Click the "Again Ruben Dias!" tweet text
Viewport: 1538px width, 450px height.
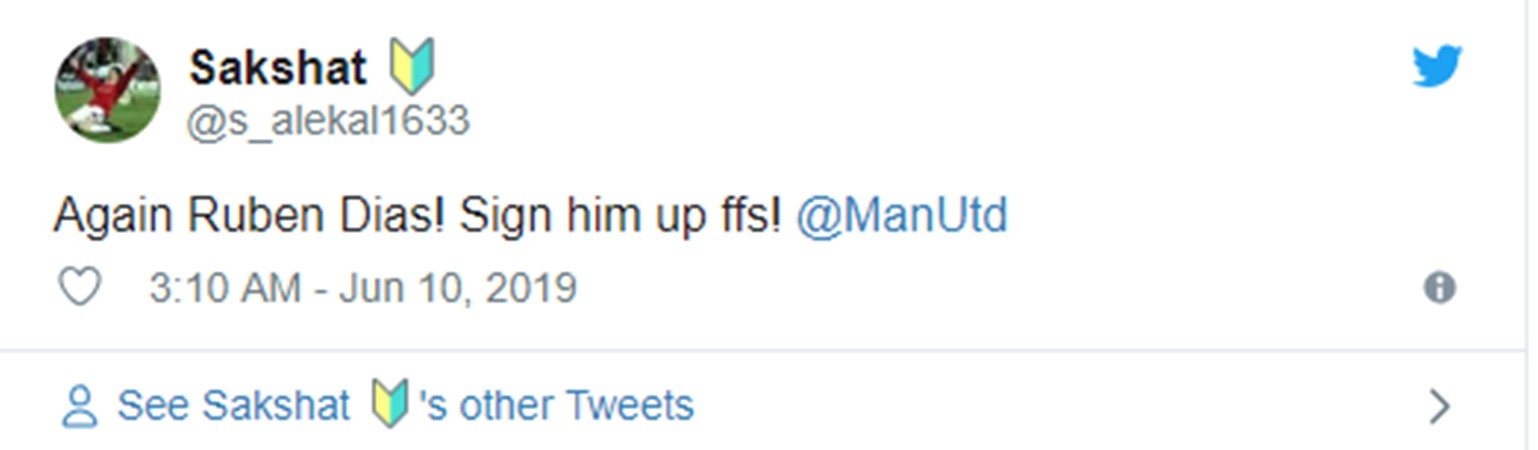pyautogui.click(x=248, y=216)
